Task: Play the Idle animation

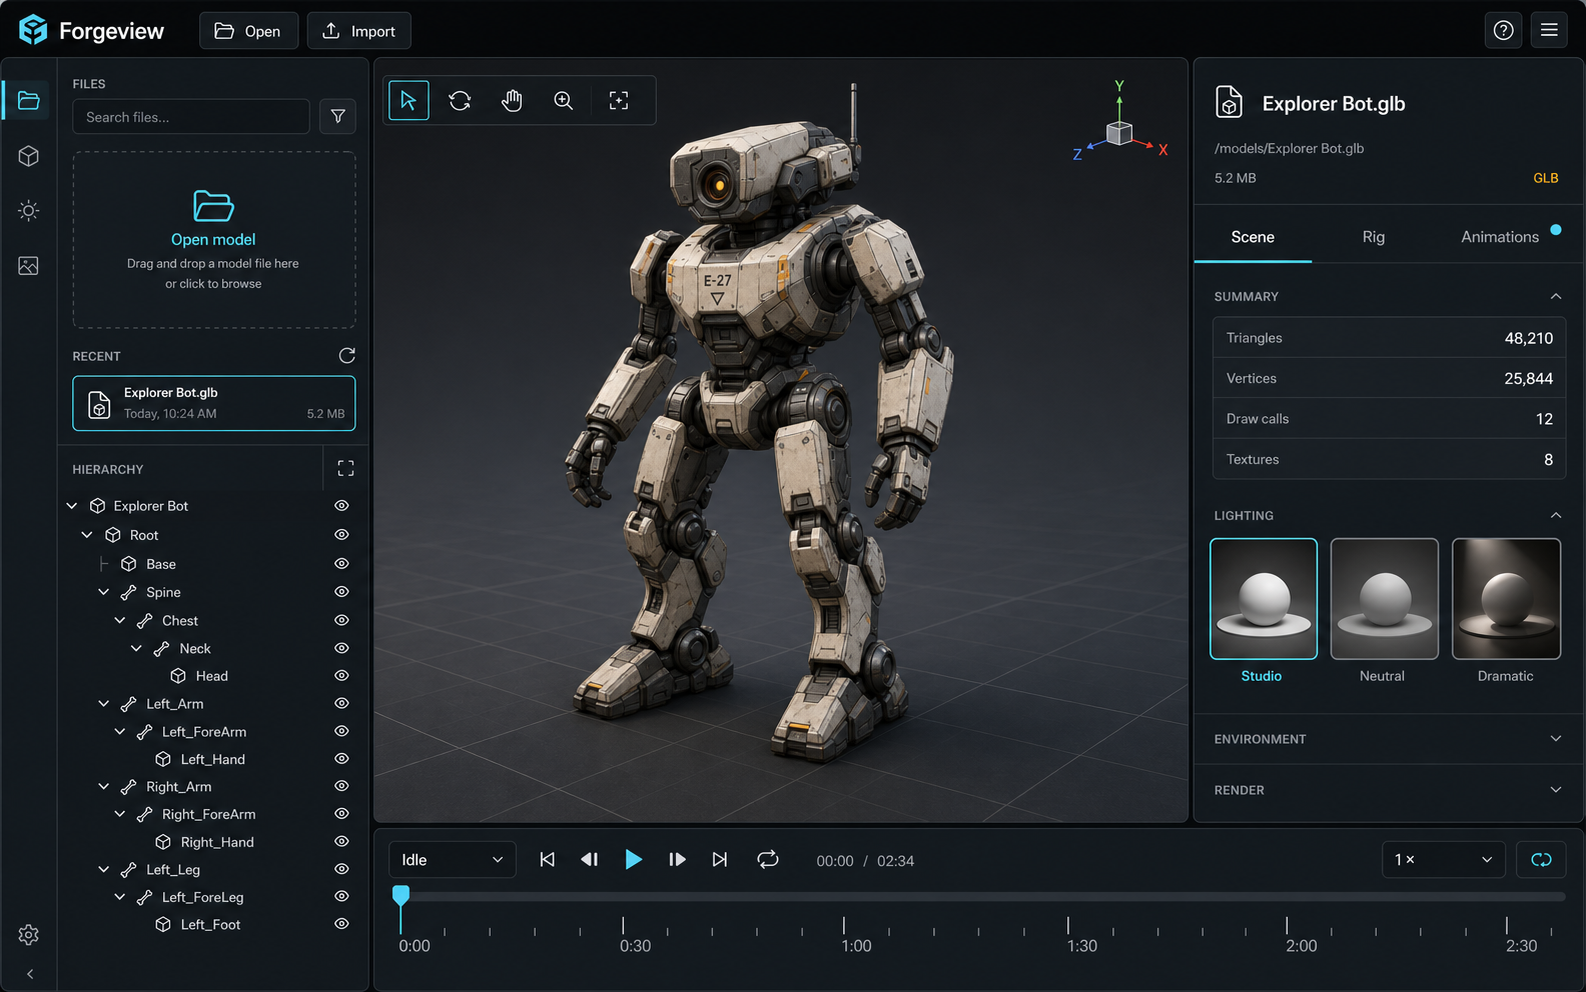Action: point(633,860)
